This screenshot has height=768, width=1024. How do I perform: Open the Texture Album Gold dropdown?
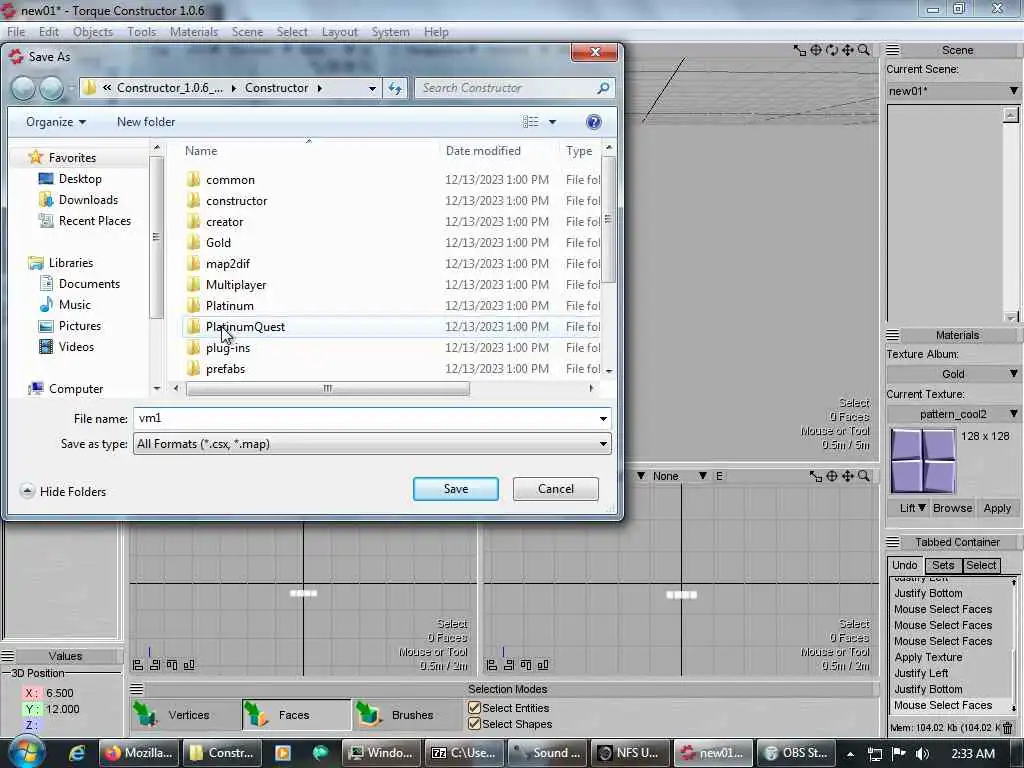953,374
